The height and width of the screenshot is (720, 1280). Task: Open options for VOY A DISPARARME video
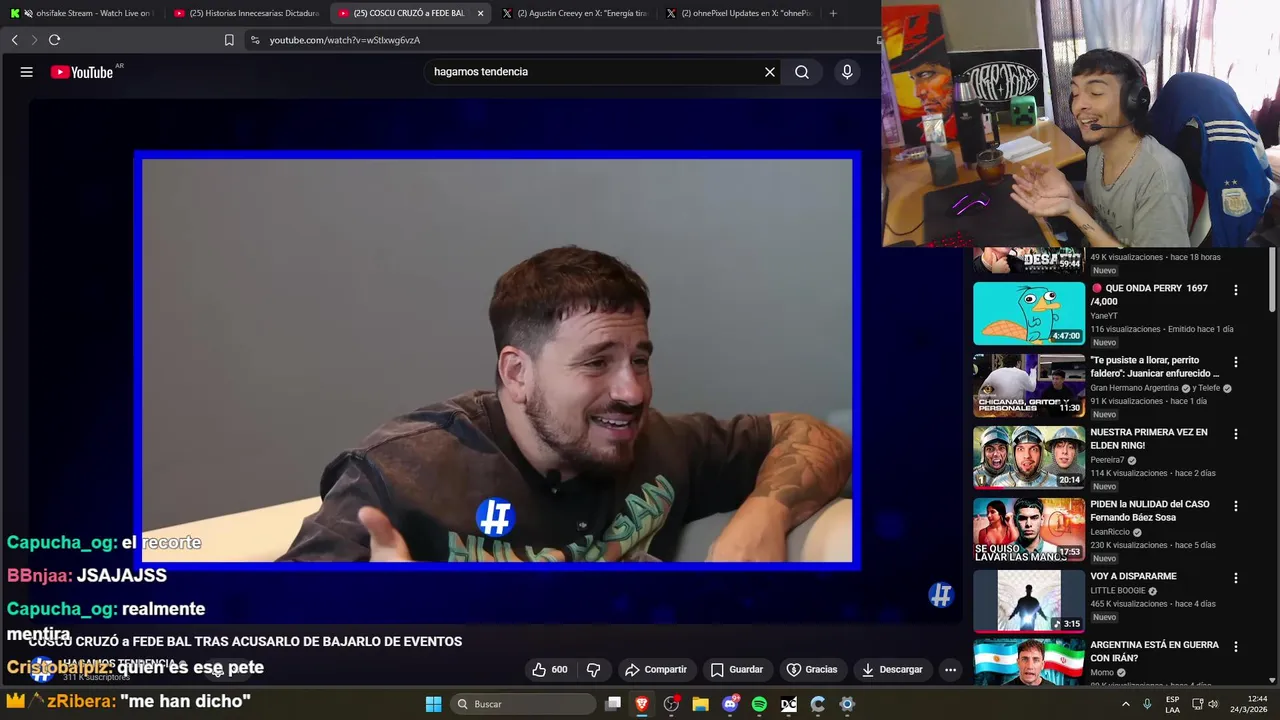tap(1236, 578)
